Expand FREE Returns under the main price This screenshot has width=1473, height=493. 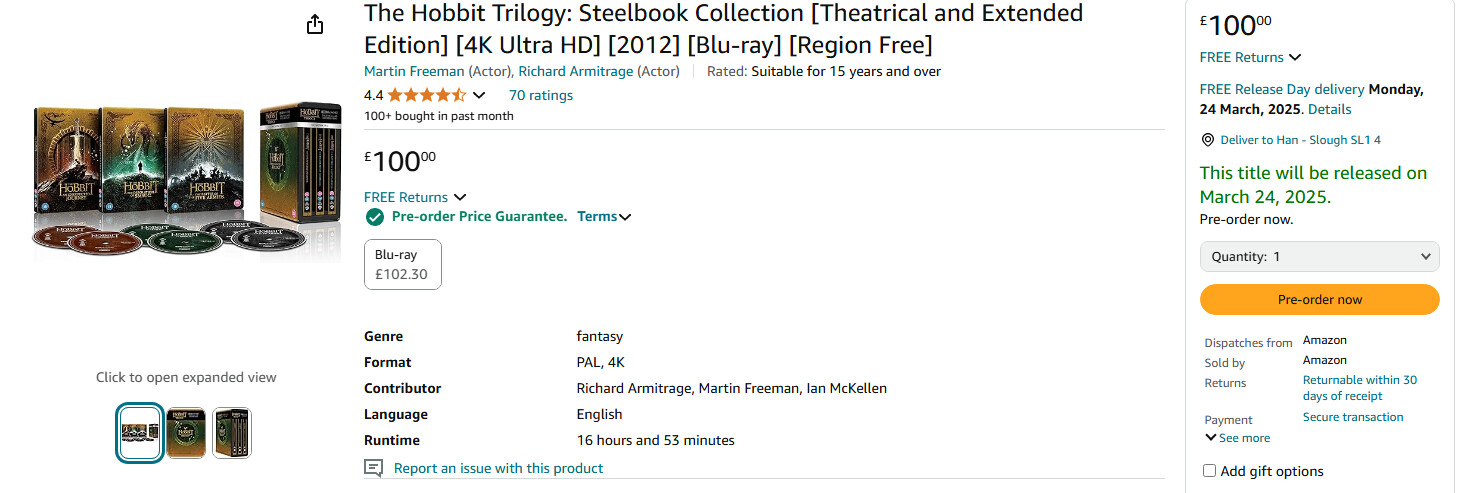(415, 197)
